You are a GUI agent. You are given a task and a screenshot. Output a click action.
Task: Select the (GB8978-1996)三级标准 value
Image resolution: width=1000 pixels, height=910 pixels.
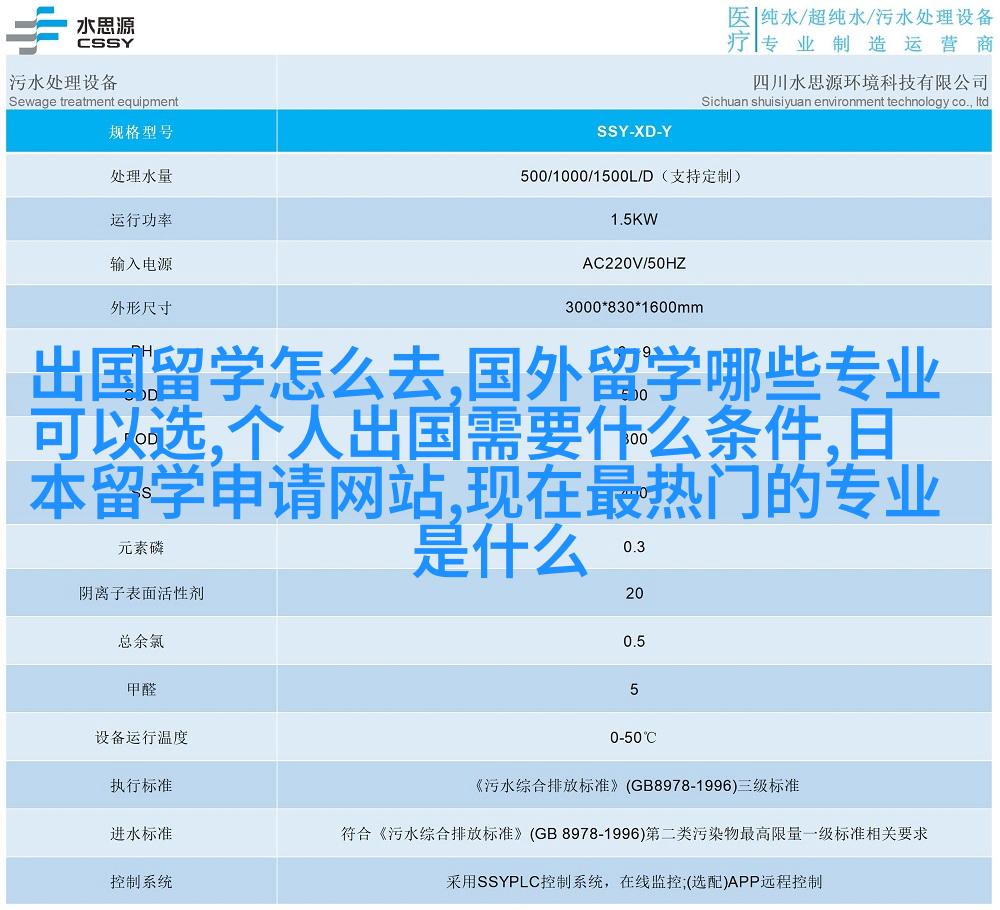(x=712, y=786)
